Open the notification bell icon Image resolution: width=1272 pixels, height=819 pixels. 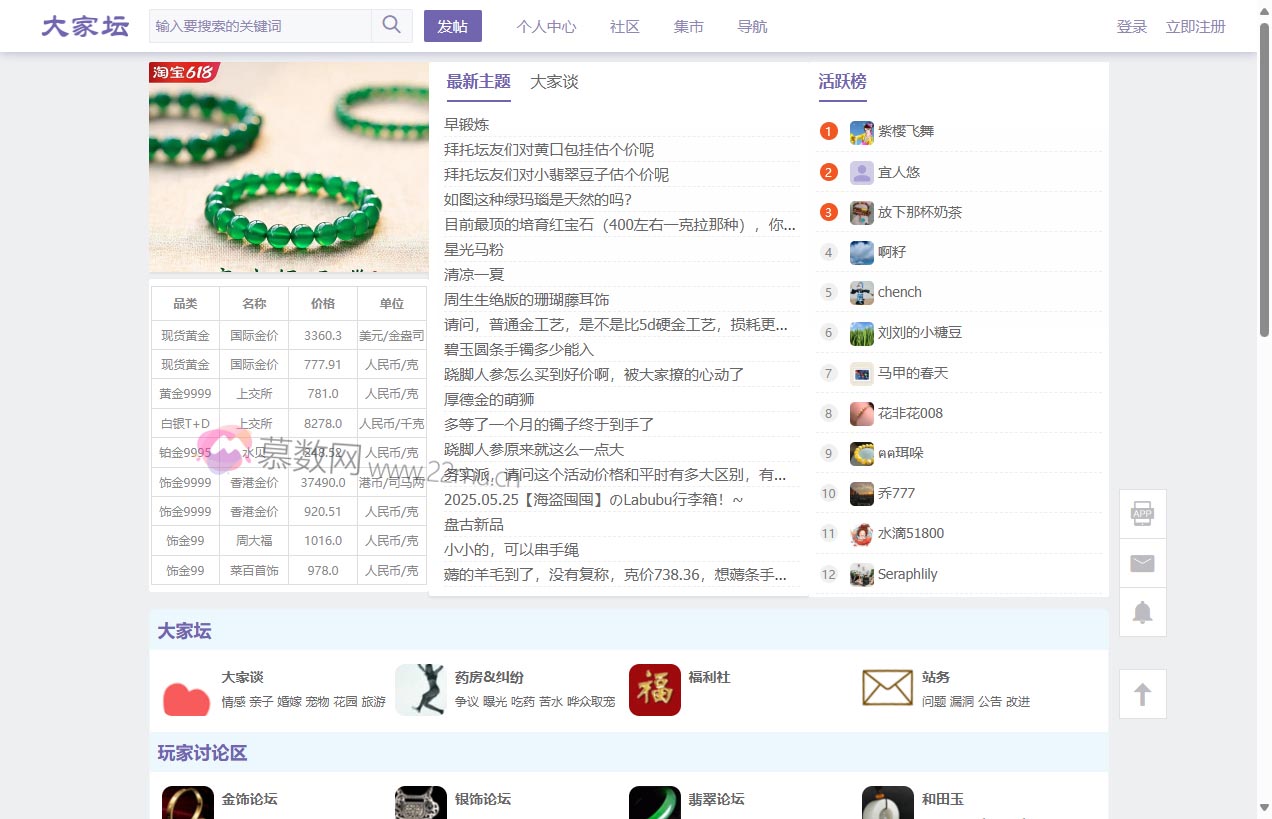pyautogui.click(x=1142, y=612)
